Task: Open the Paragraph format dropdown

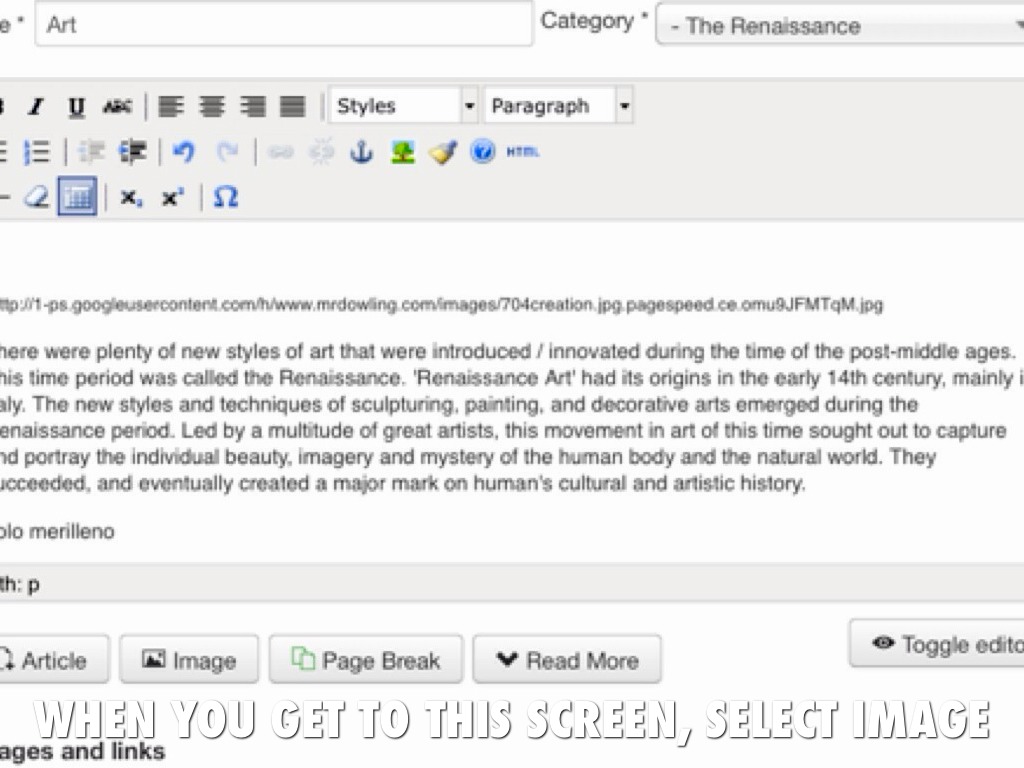Action: coord(559,106)
